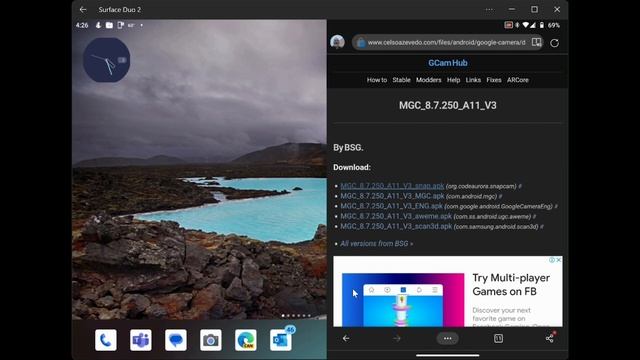Open Outlook with the 46 badge
Viewport: 640px width, 360px height.
[281, 339]
